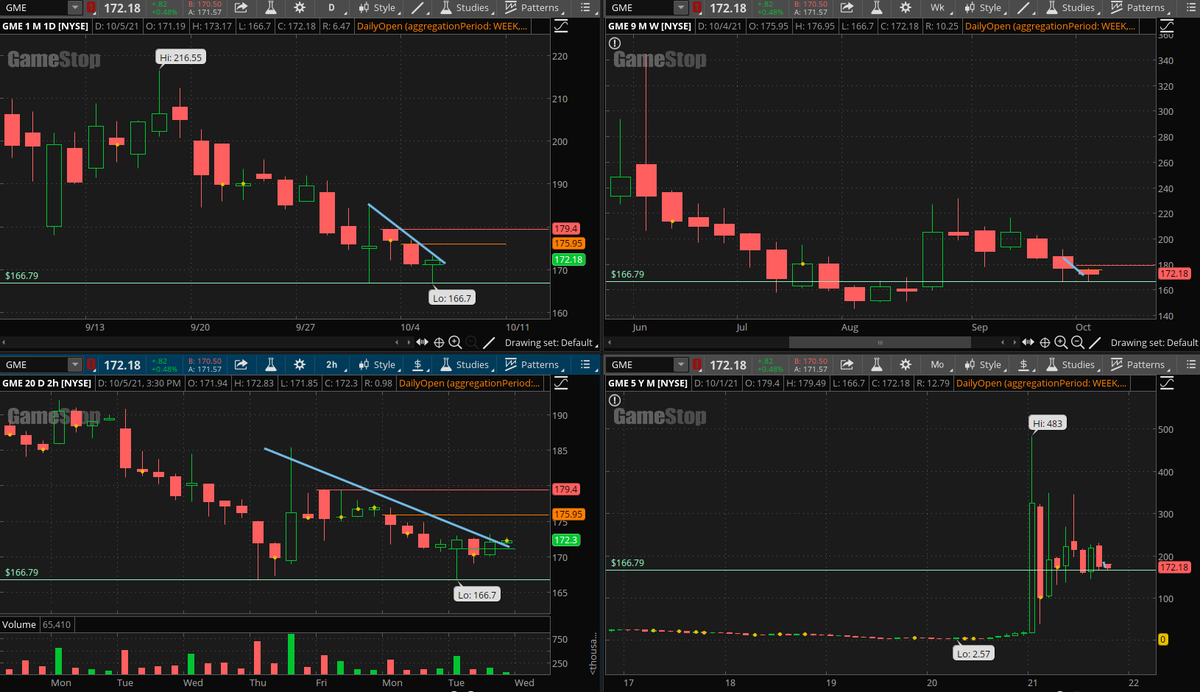Viewport: 1200px width, 692px height.
Task: Open chart settings gear on the daily chart
Action: click(x=299, y=8)
